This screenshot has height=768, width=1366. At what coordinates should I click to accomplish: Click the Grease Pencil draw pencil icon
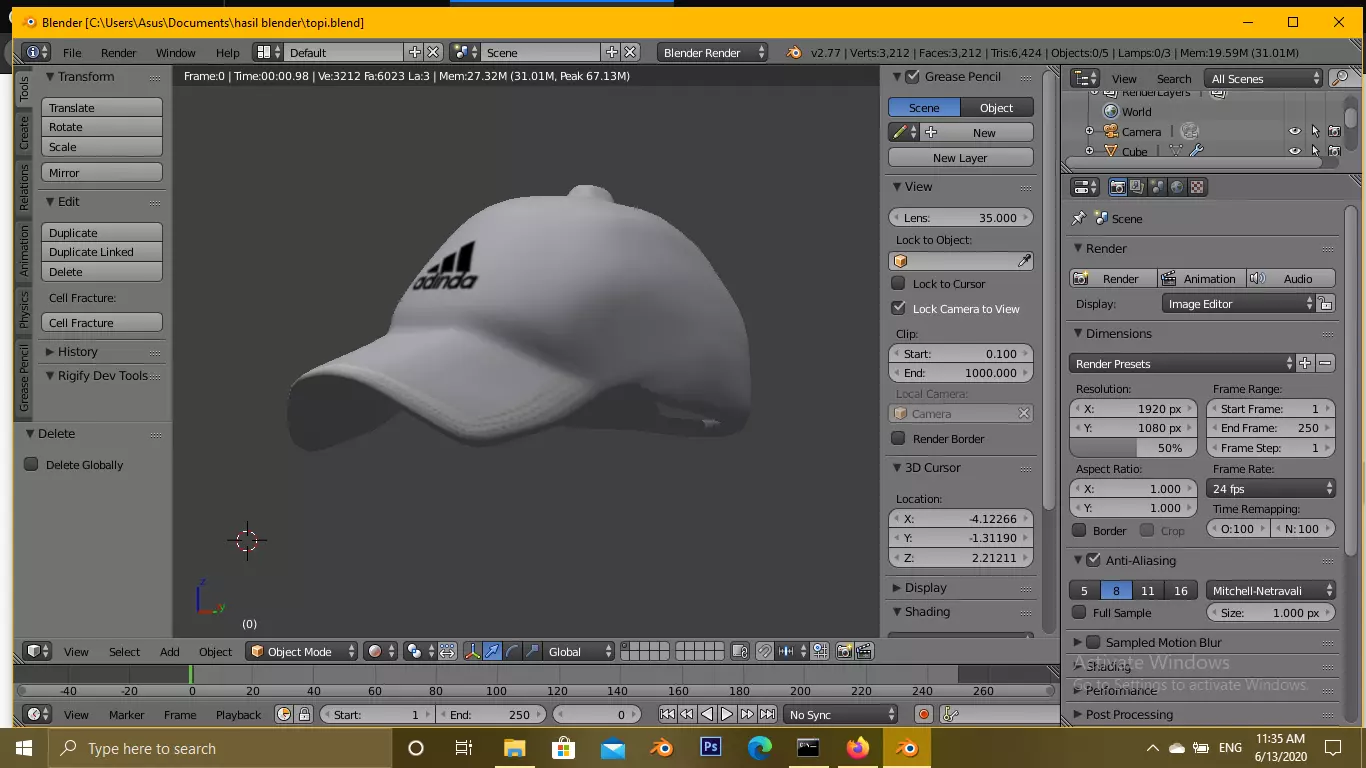click(x=899, y=132)
